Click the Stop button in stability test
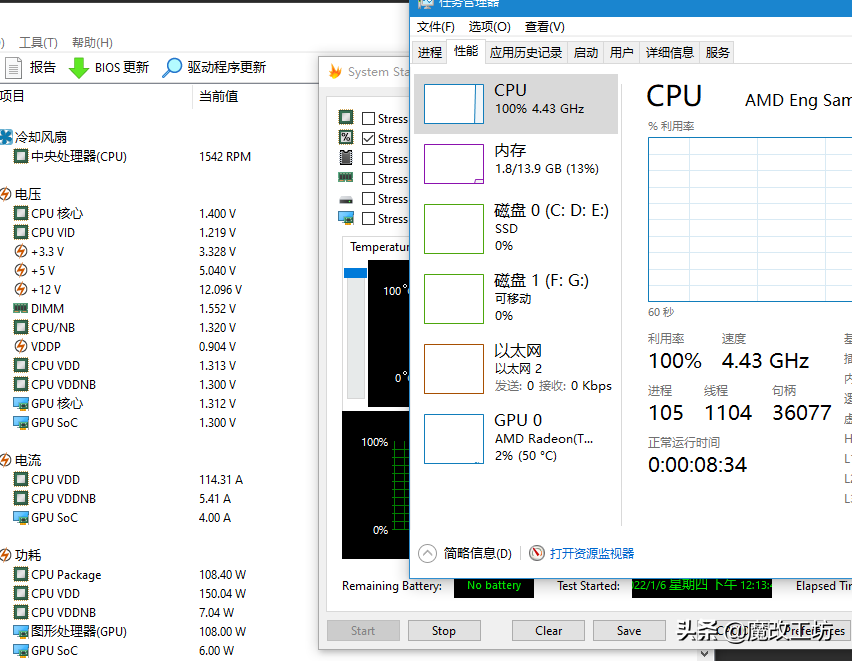Viewport: 852px width, 661px height. pyautogui.click(x=444, y=631)
